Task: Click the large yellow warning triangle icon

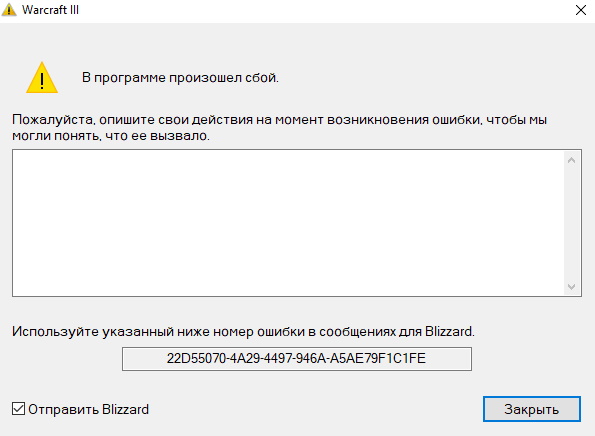Action: point(42,77)
